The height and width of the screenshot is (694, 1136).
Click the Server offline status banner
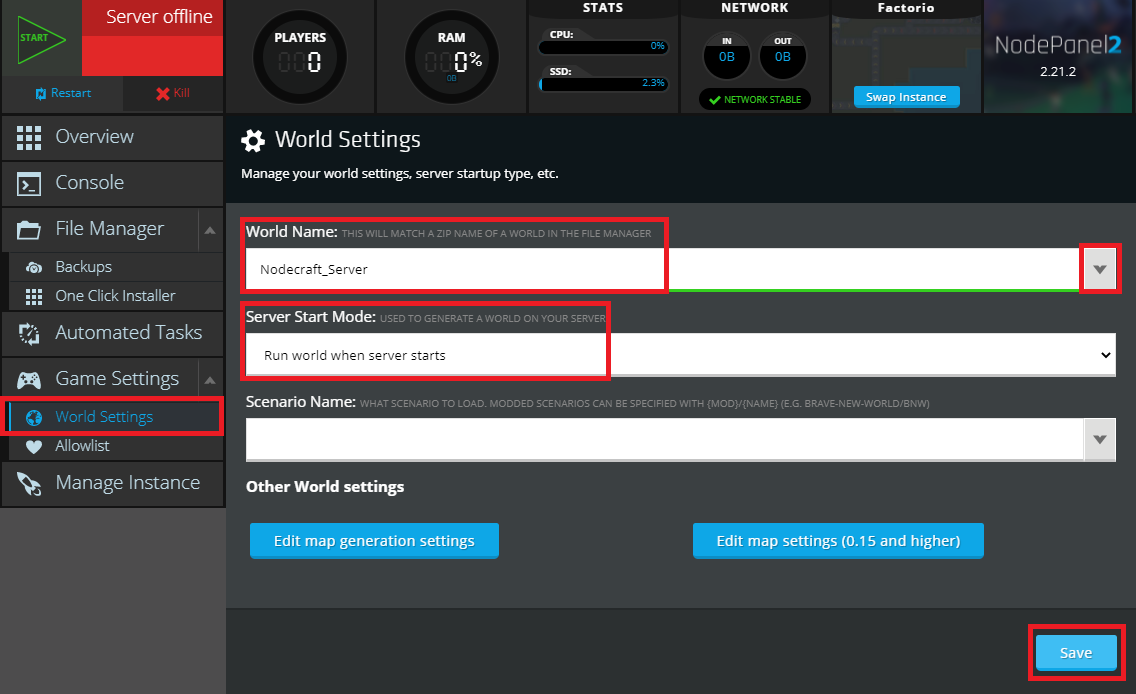(152, 38)
